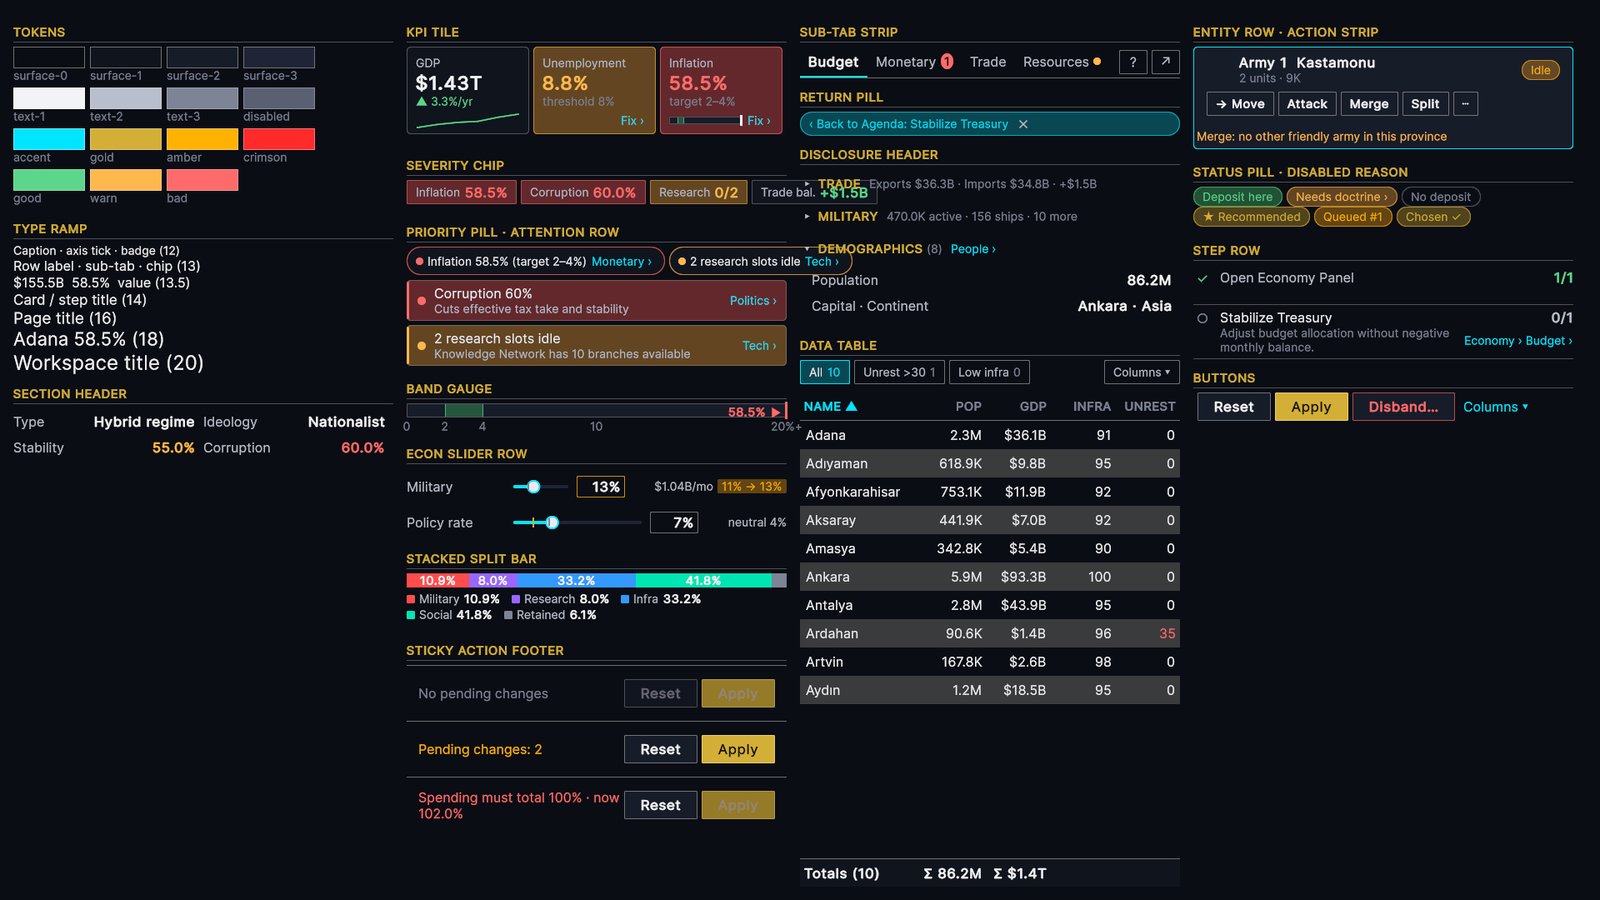Apply the 'Pending changes: 2' footer
This screenshot has height=900, width=1600.
(738, 749)
